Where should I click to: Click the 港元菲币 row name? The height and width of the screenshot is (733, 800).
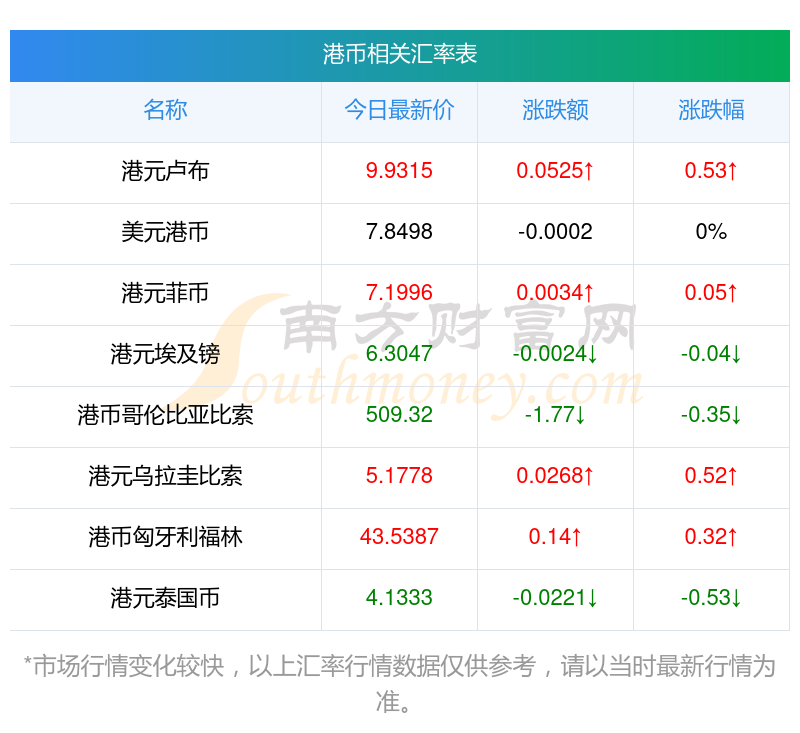tap(165, 293)
